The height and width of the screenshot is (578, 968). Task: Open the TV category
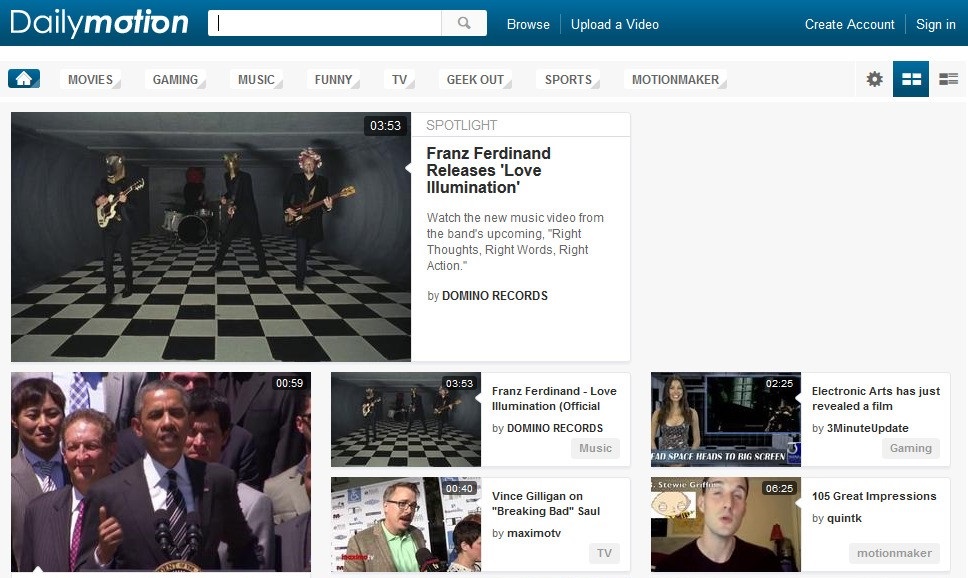click(399, 80)
